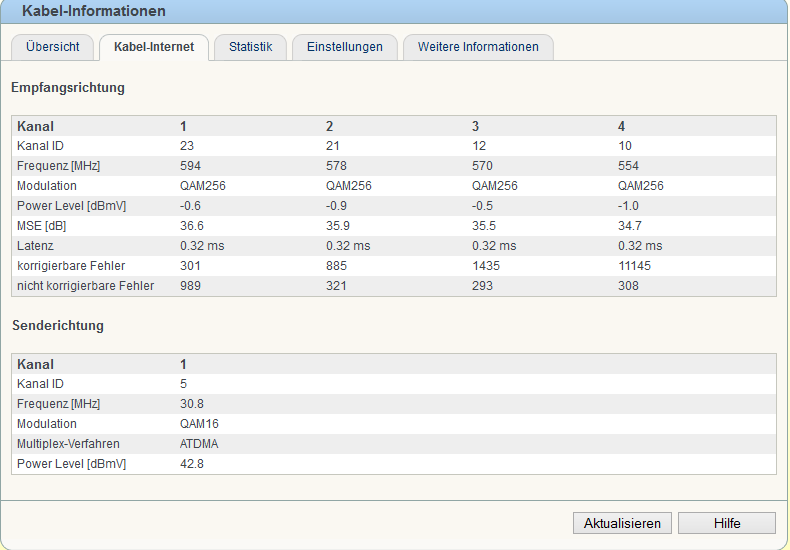The image size is (790, 550).
Task: Select the upstream power level 42.8
Action: coord(190,464)
